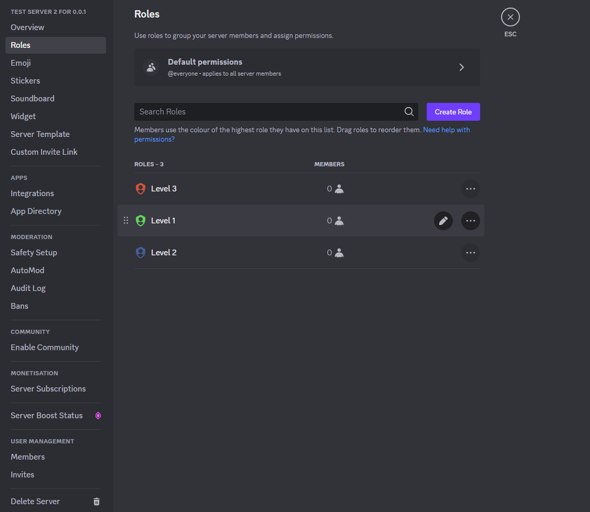The image size is (590, 512).
Task: Open the Soundboard settings
Action: tap(56, 99)
